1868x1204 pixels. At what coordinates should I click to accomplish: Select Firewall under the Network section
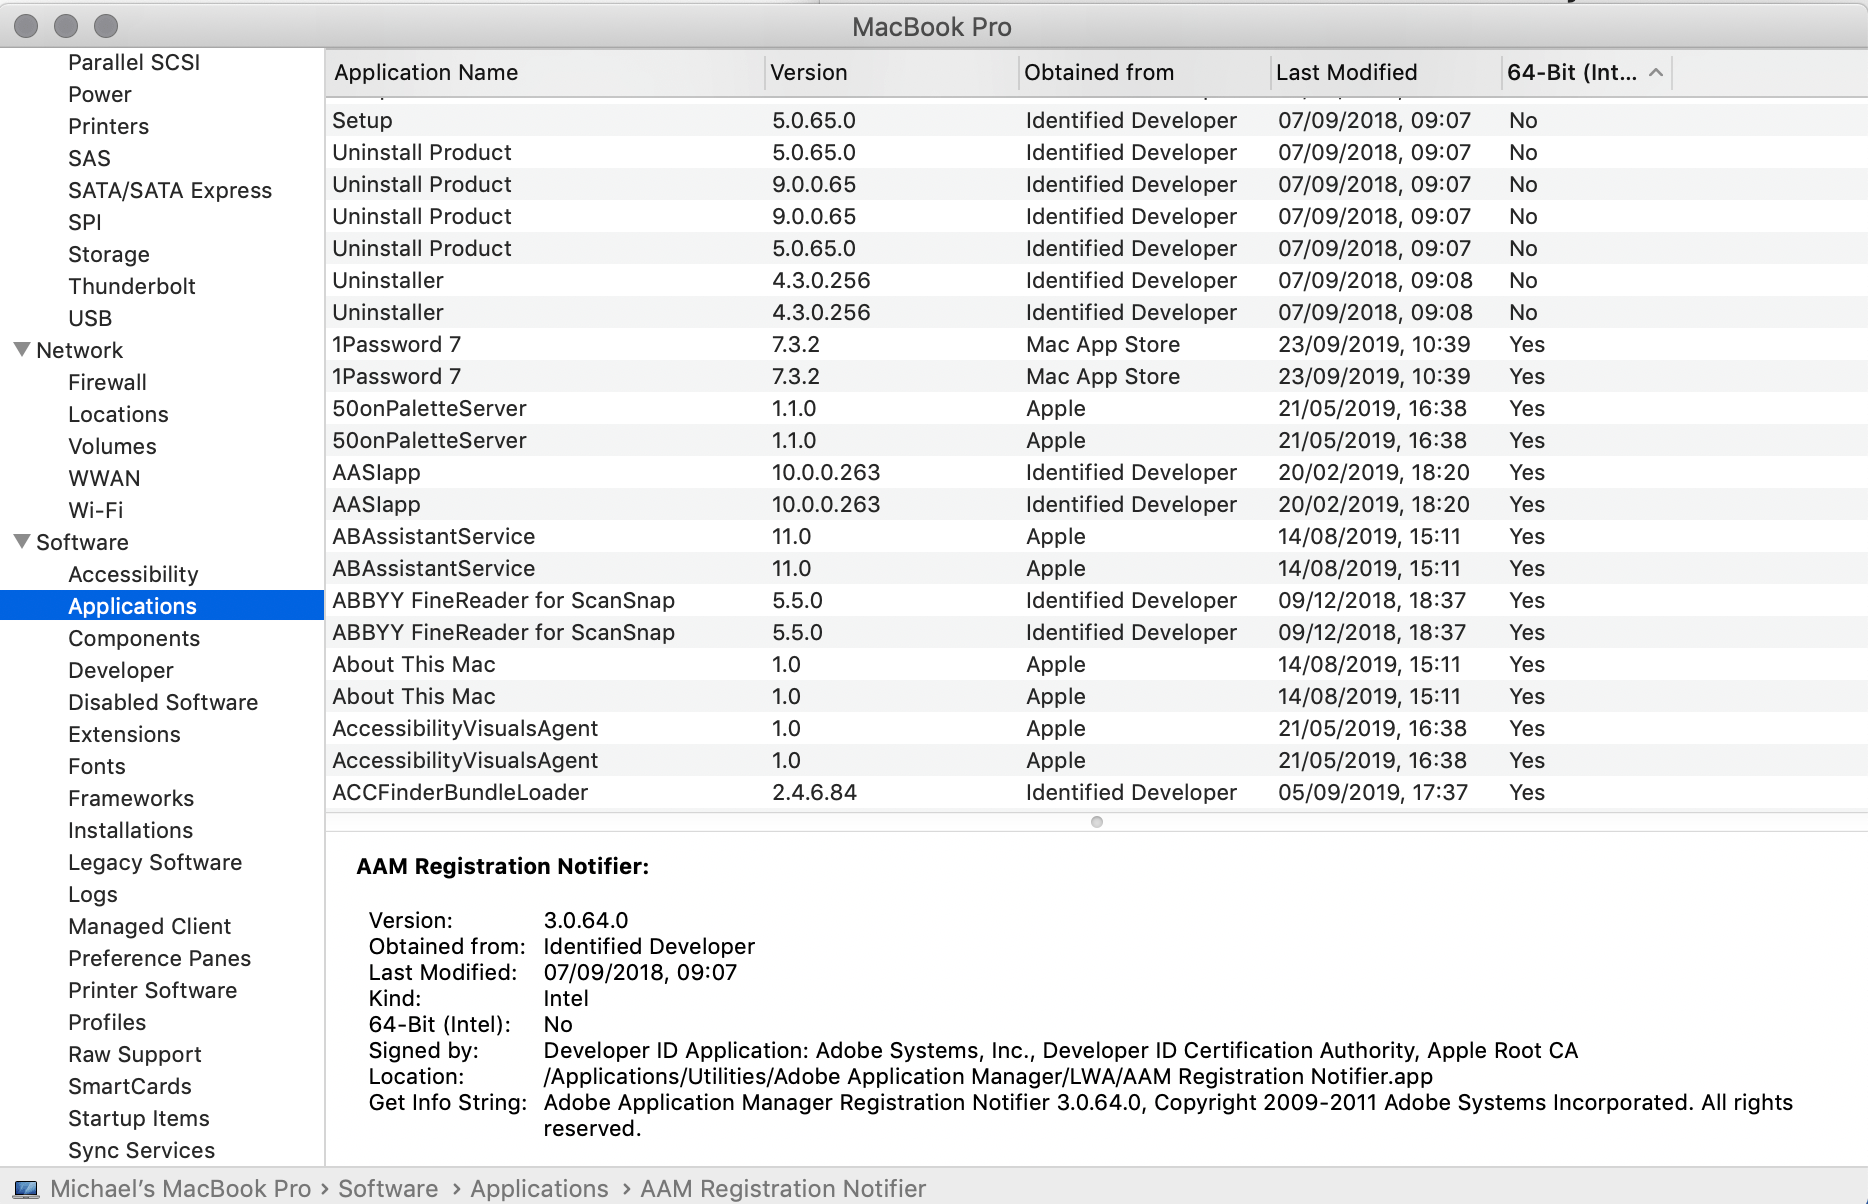pos(107,382)
